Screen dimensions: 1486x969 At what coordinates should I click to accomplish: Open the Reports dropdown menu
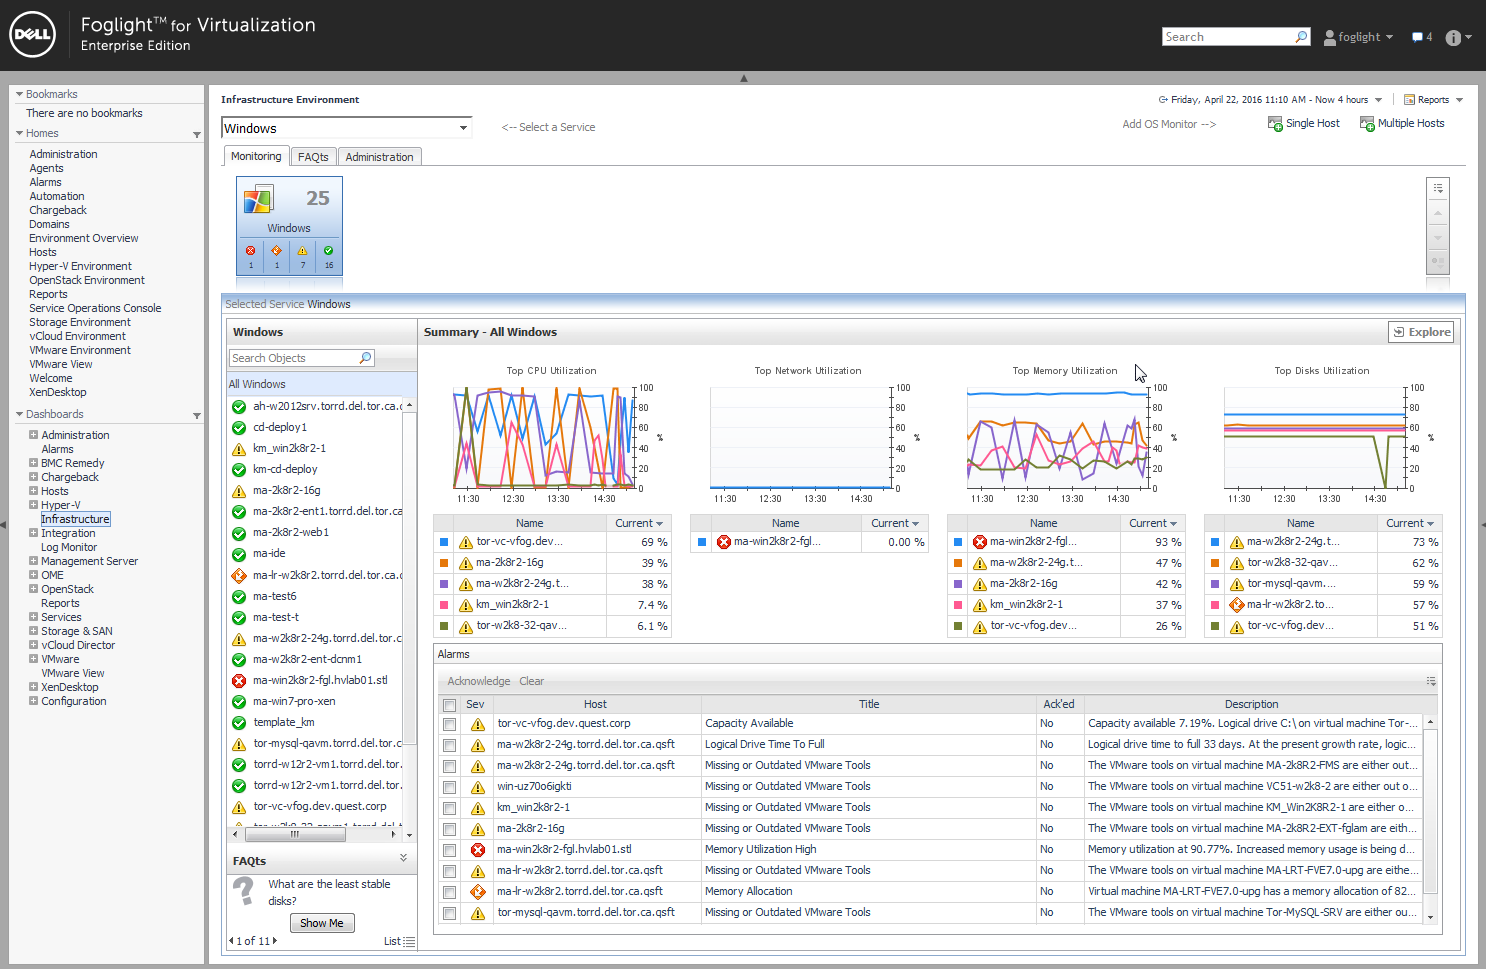pos(1434,100)
